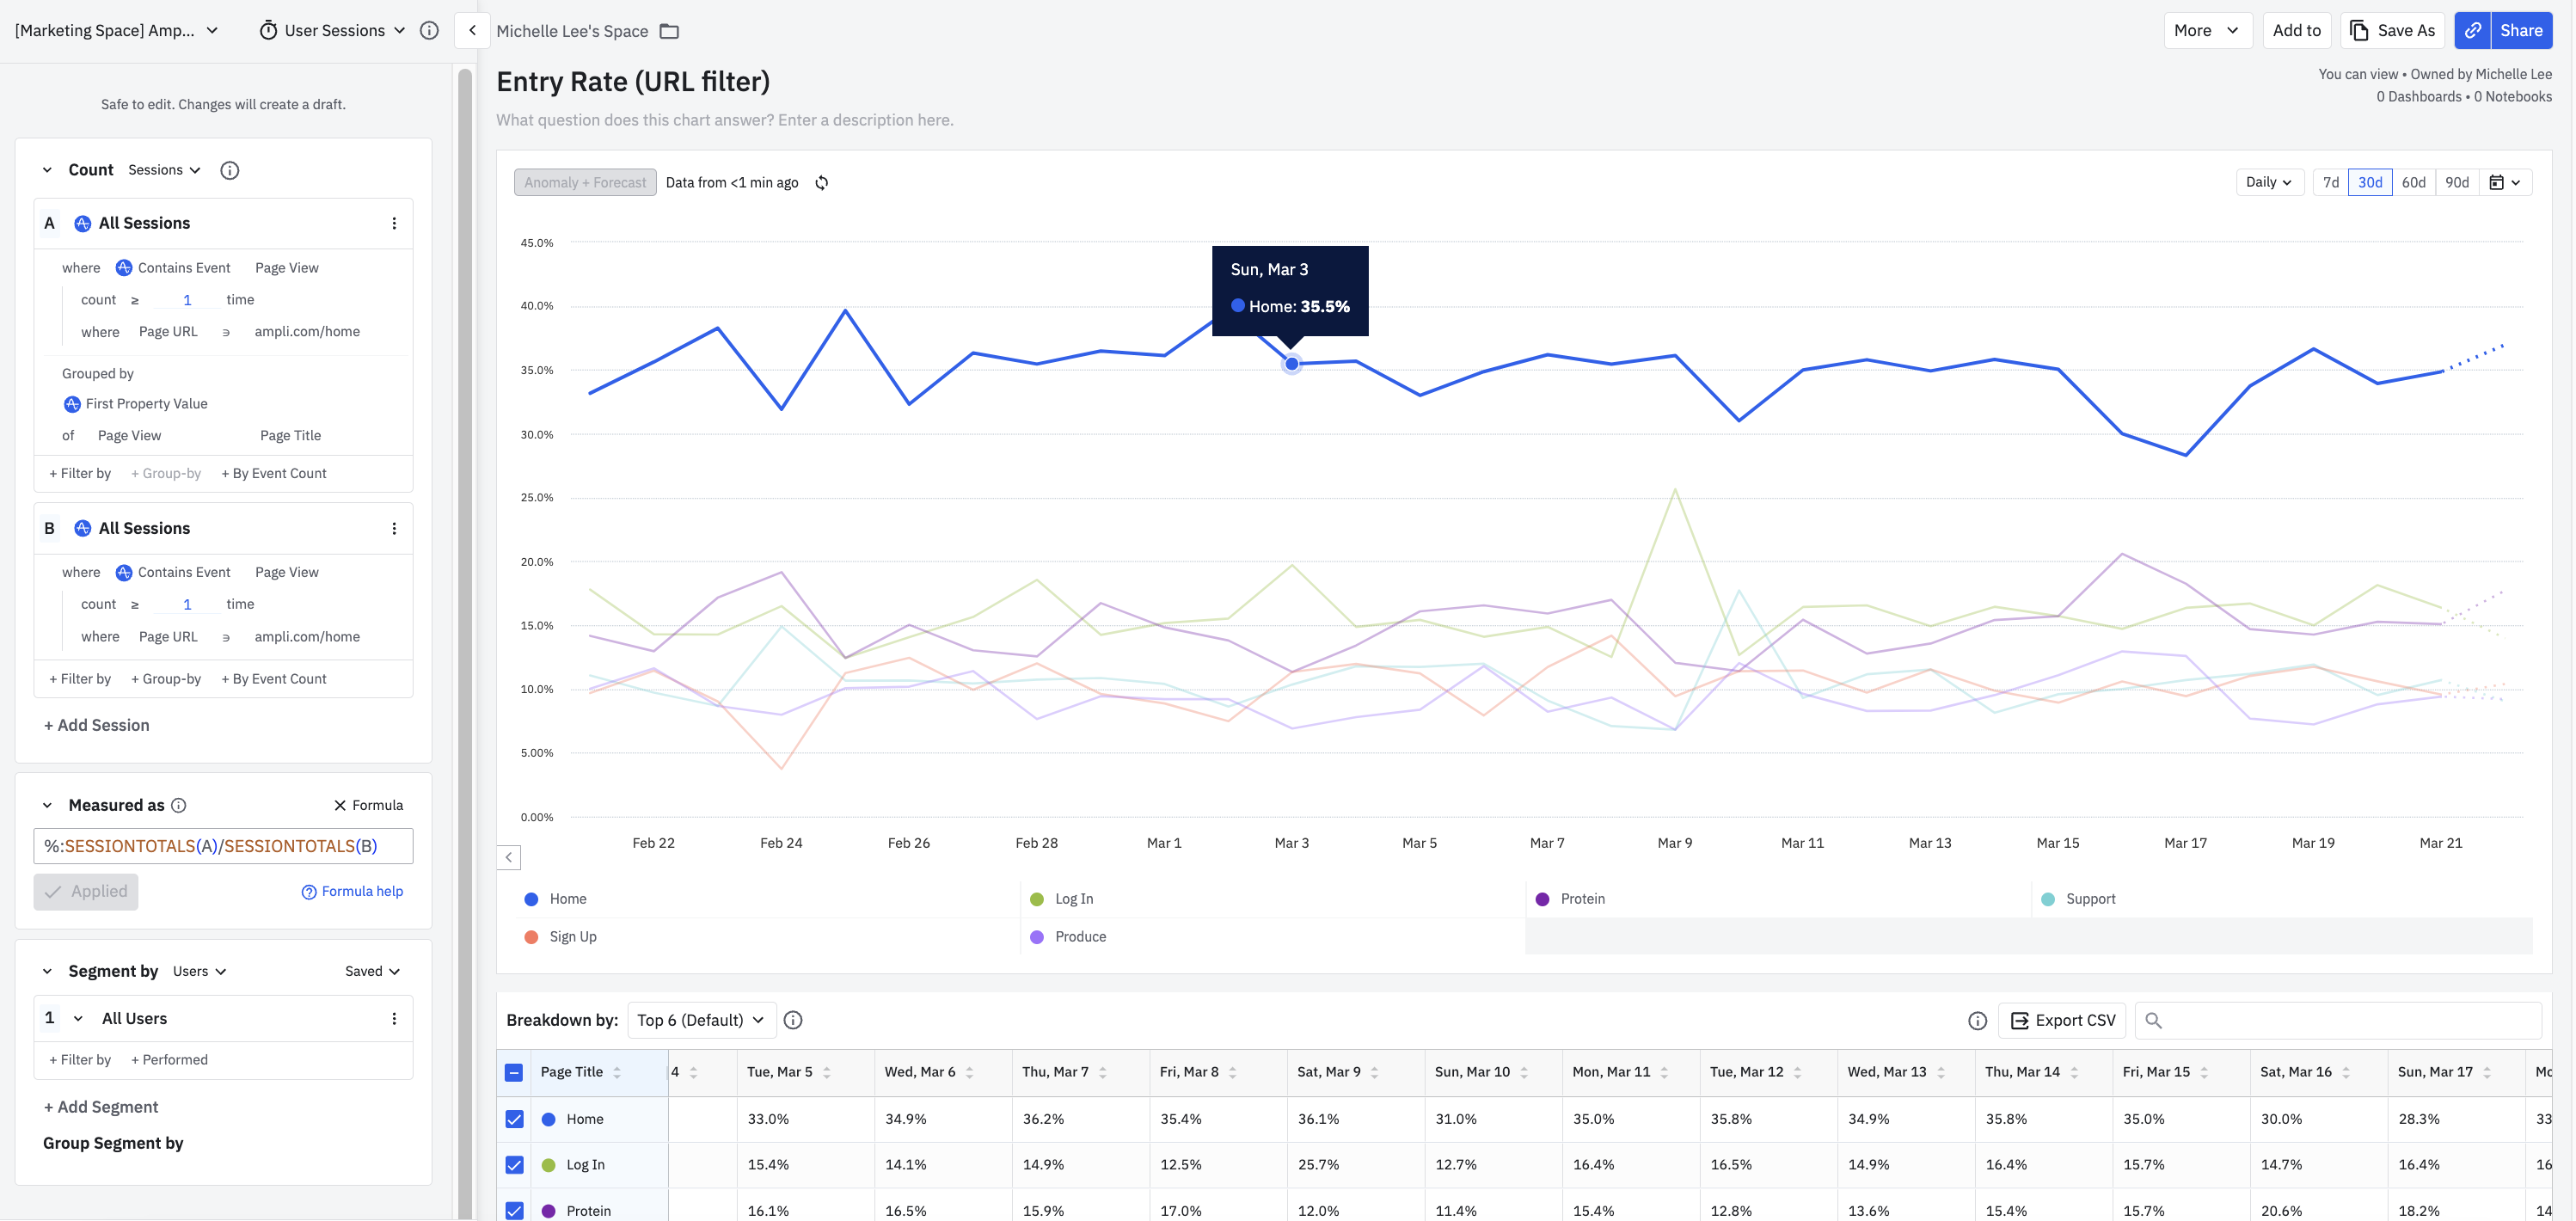Screen dimensions: 2576x1221
Task: Uncheck the Log In row checkbox
Action: [x=514, y=1165]
